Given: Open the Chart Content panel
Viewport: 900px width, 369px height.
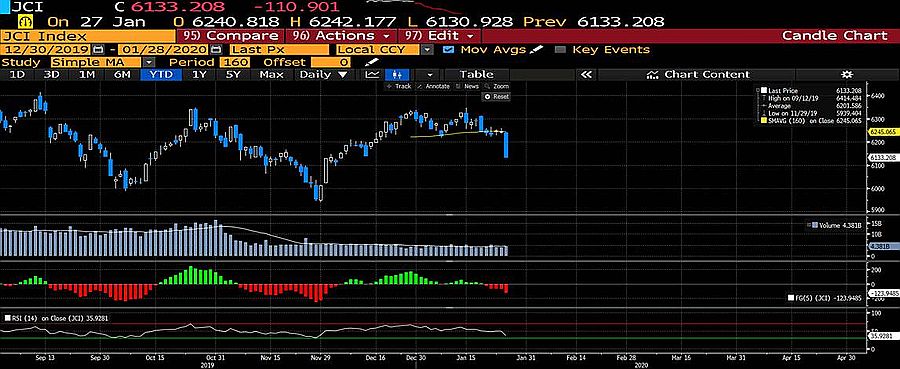Looking at the screenshot, I should pyautogui.click(x=697, y=75).
